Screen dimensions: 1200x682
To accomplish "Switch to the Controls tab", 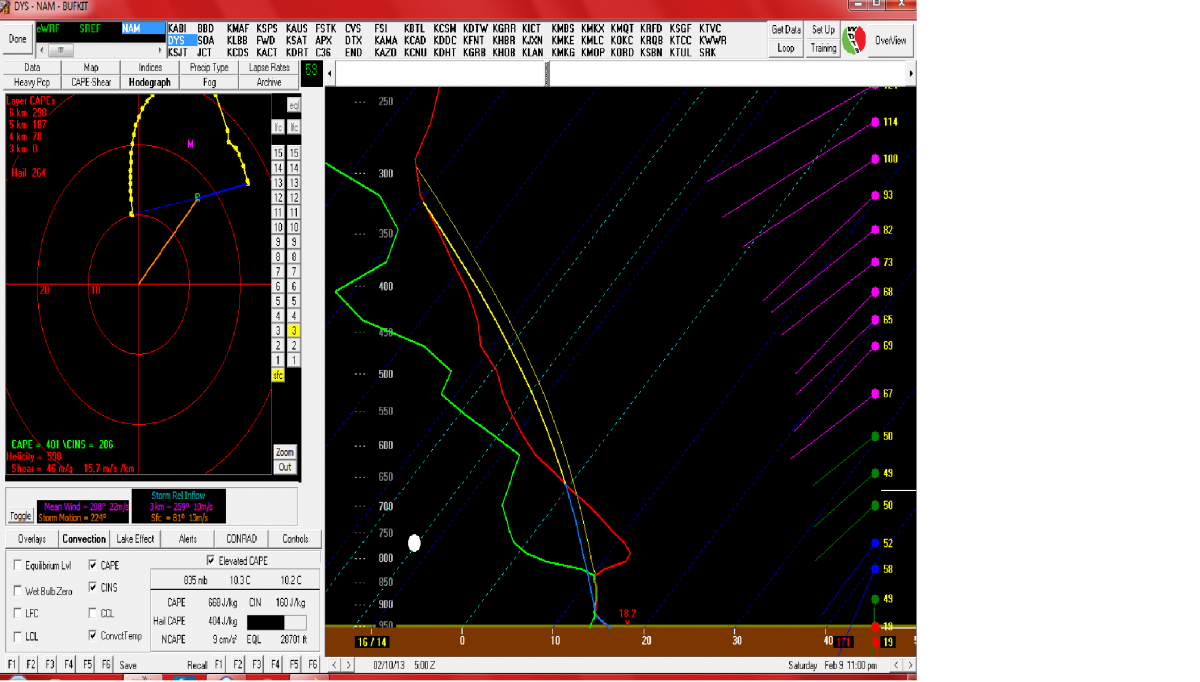I will pyautogui.click(x=295, y=539).
